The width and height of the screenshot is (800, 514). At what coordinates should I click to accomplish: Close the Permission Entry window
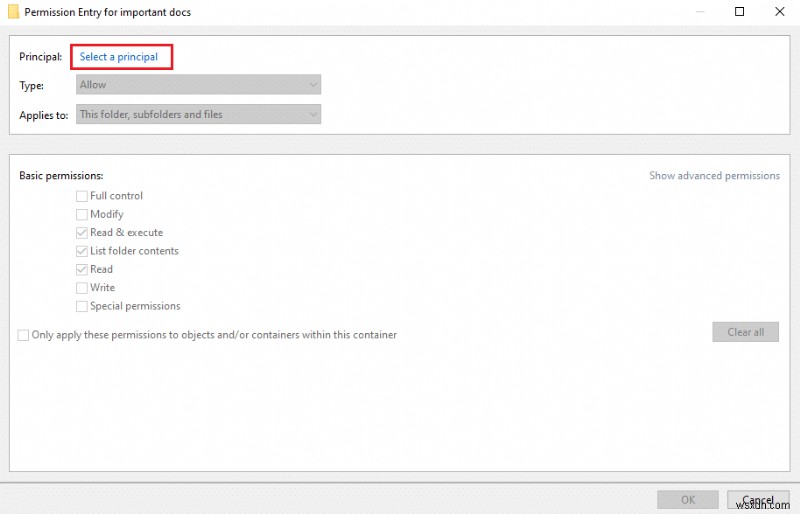pyautogui.click(x=780, y=11)
